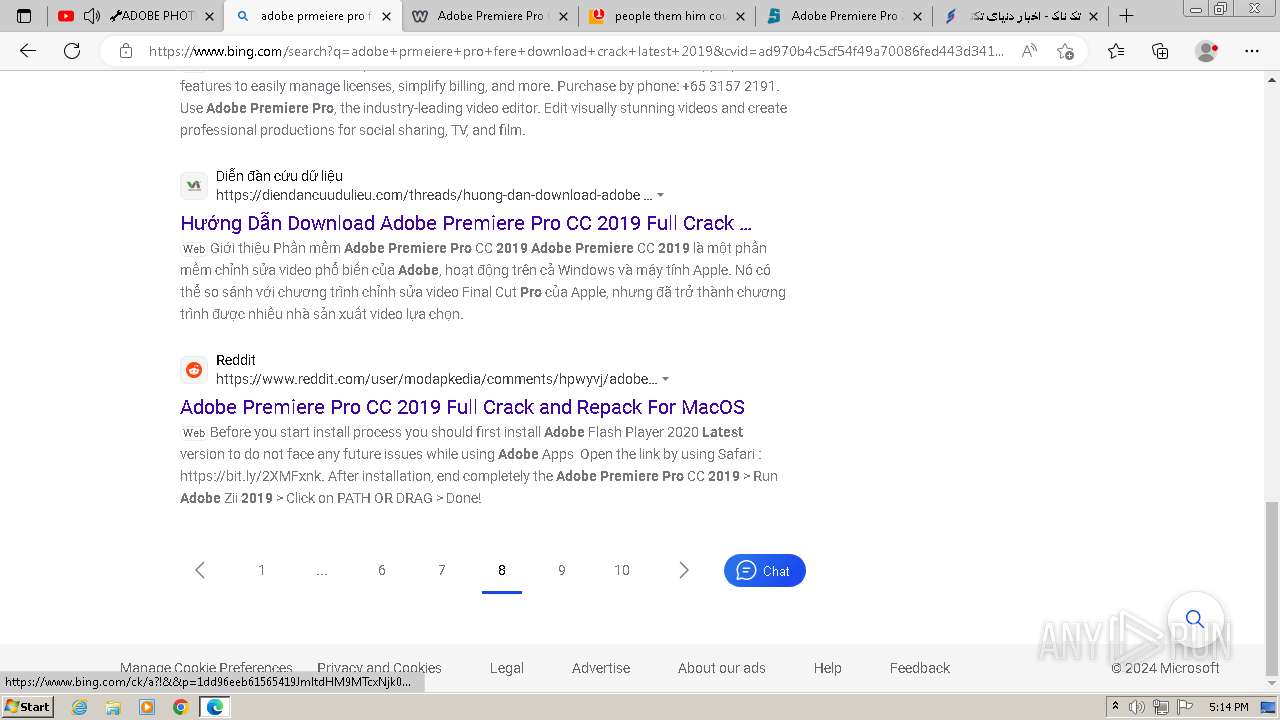
Task: Switch to the ADOBE PHOTO YouTube tab
Action: pyautogui.click(x=138, y=16)
